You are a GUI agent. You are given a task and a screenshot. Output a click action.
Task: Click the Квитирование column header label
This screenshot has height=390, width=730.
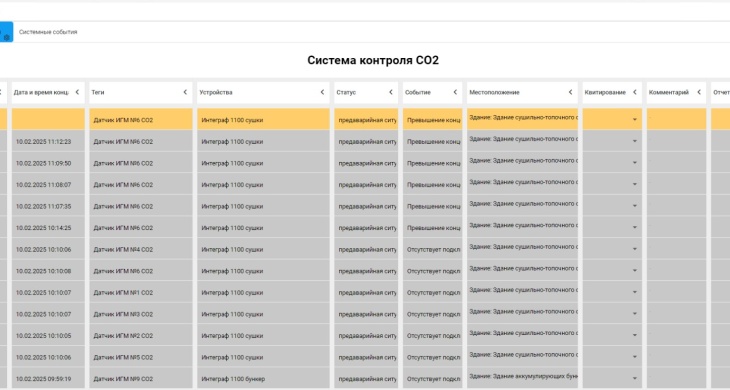pos(605,93)
